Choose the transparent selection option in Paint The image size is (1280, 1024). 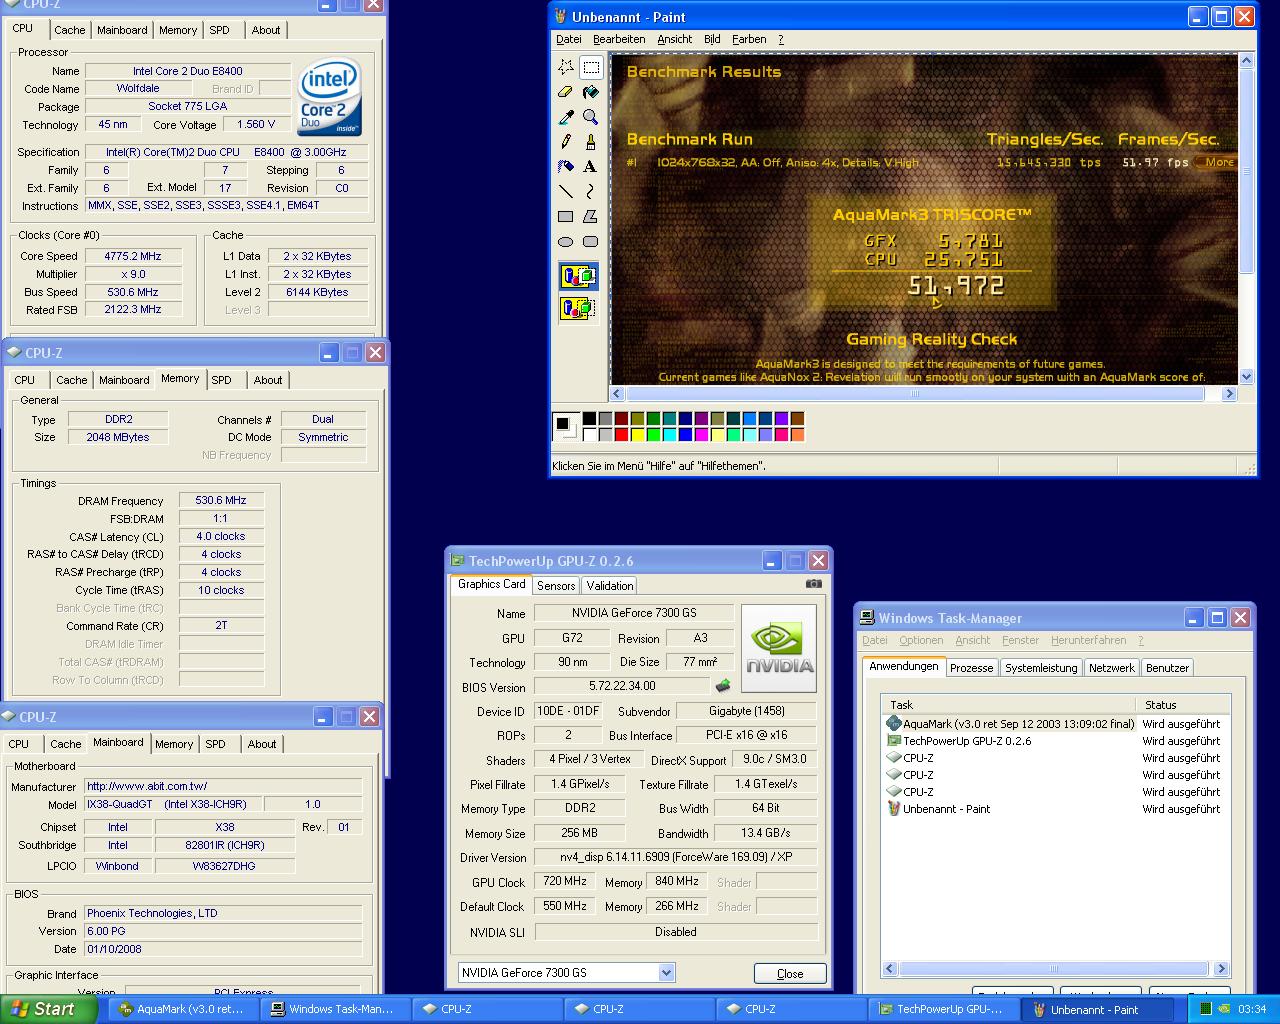tap(578, 308)
